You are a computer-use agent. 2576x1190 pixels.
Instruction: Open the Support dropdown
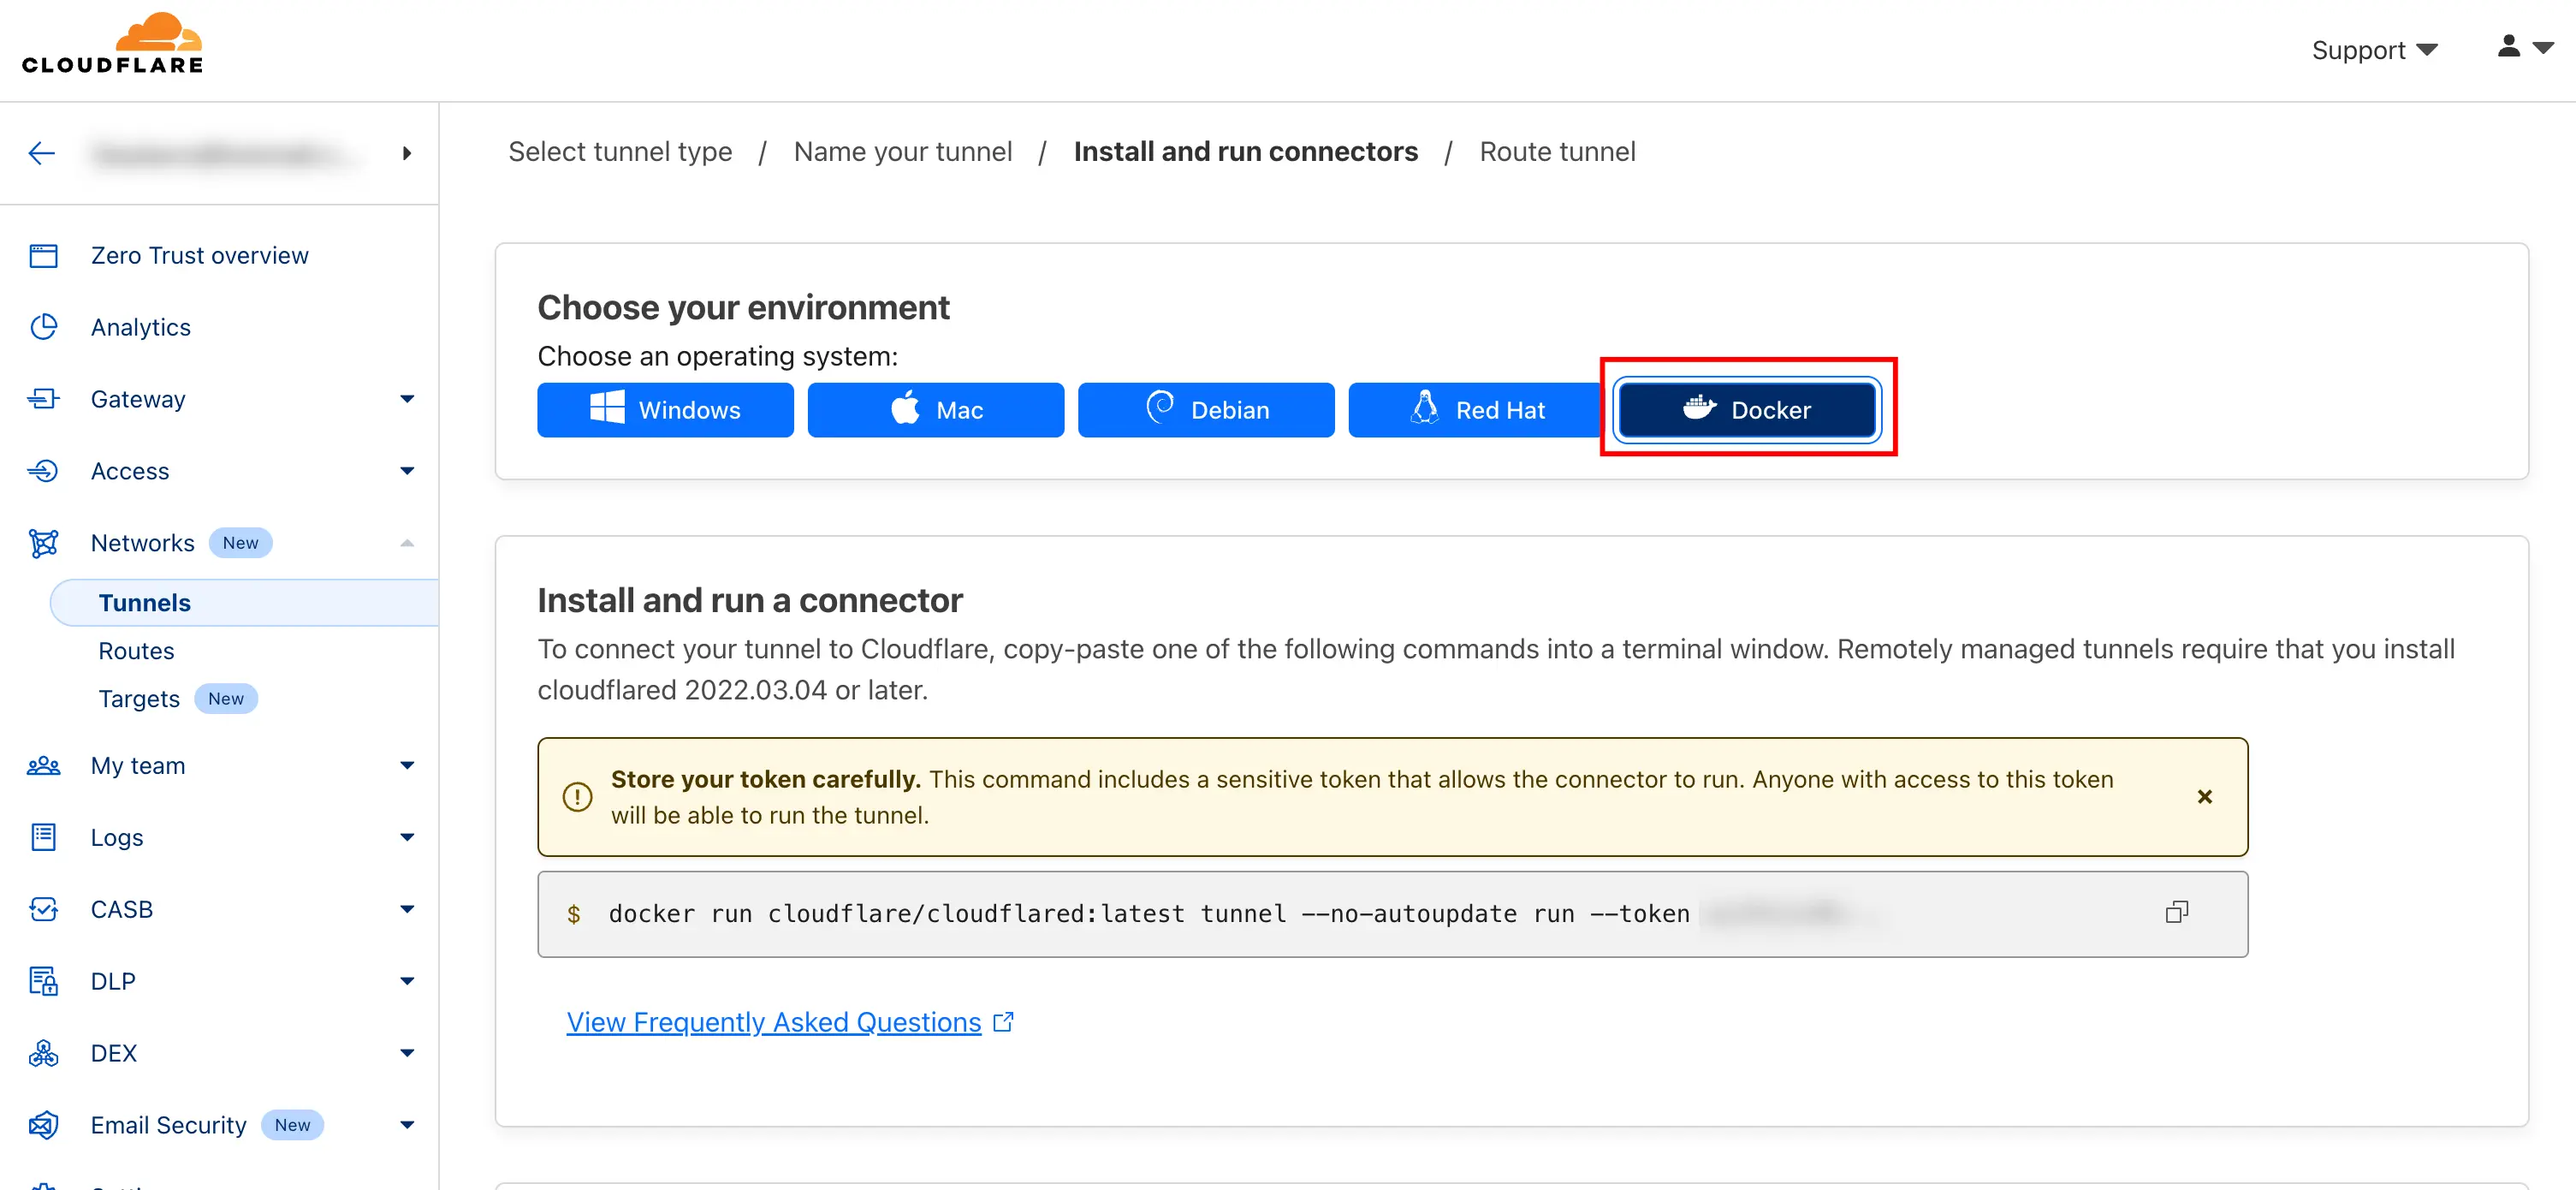coord(2373,50)
